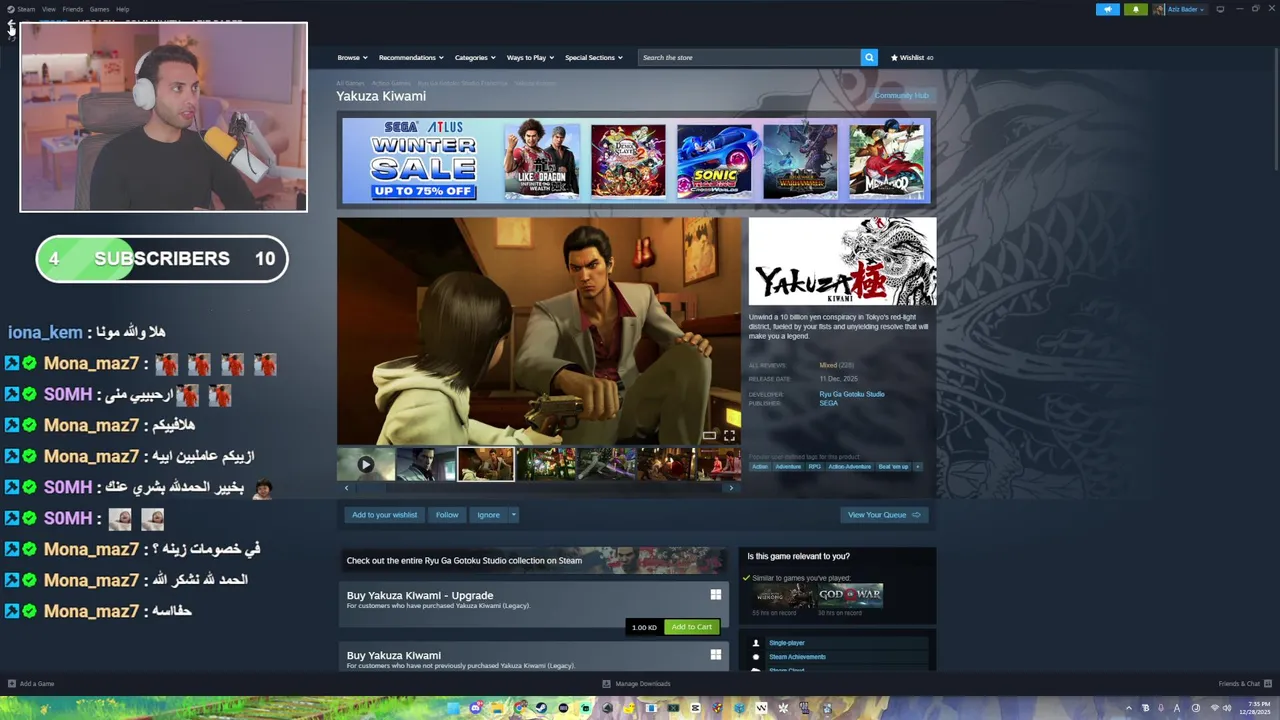Open the Community Hub button
This screenshot has width=1280, height=720.
coord(901,95)
